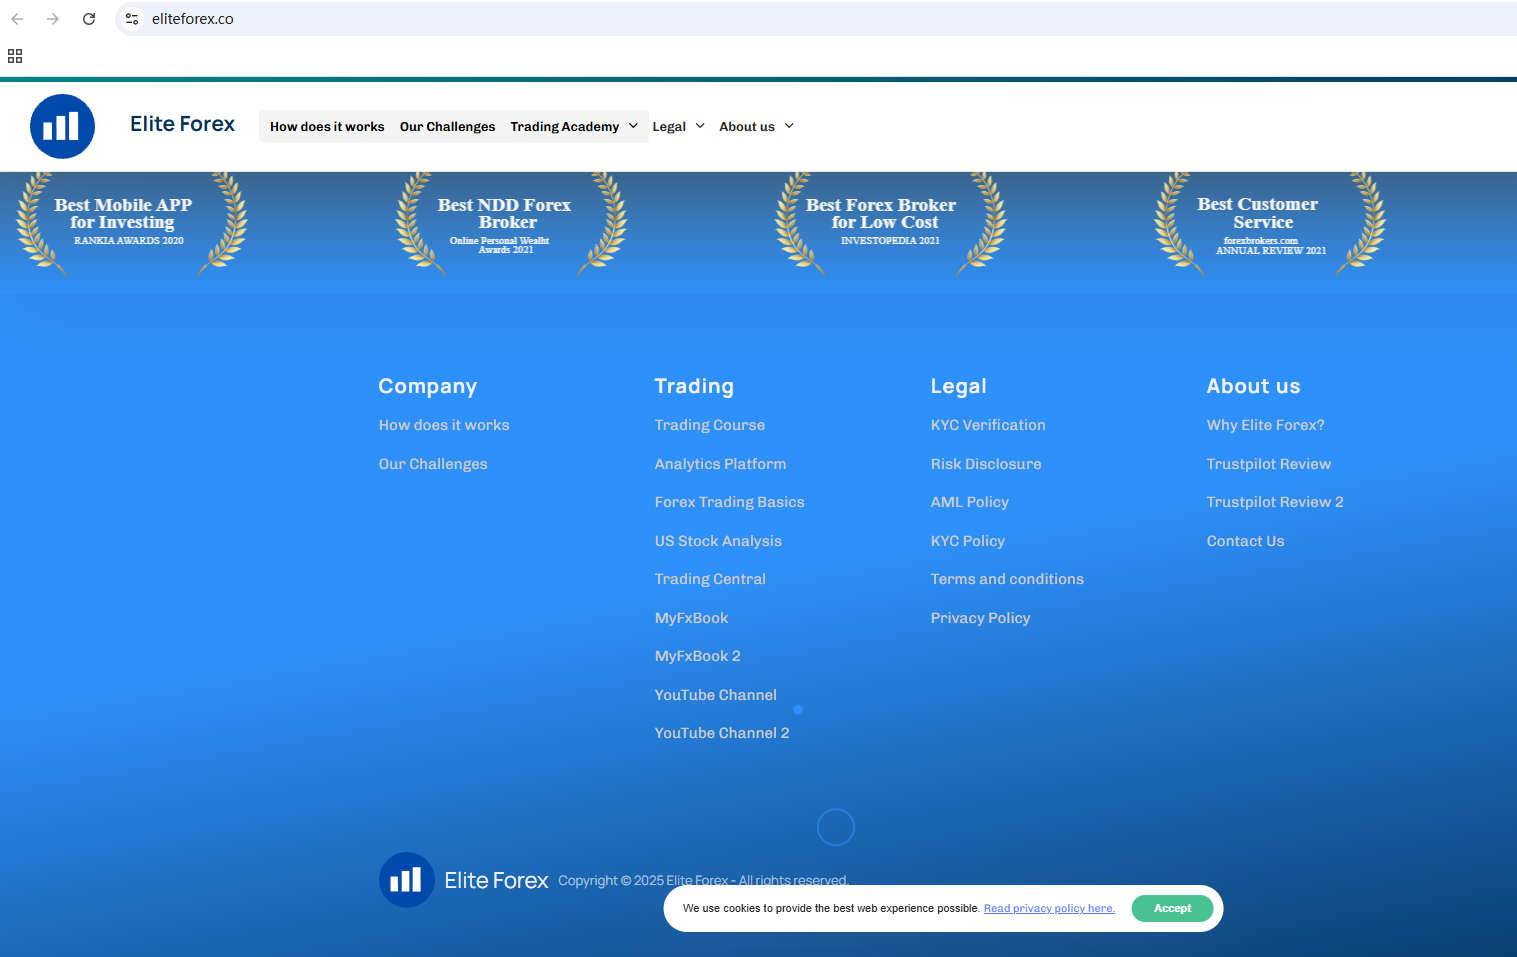Click the Elite Forex header logo icon
The width and height of the screenshot is (1517, 957).
(x=62, y=127)
